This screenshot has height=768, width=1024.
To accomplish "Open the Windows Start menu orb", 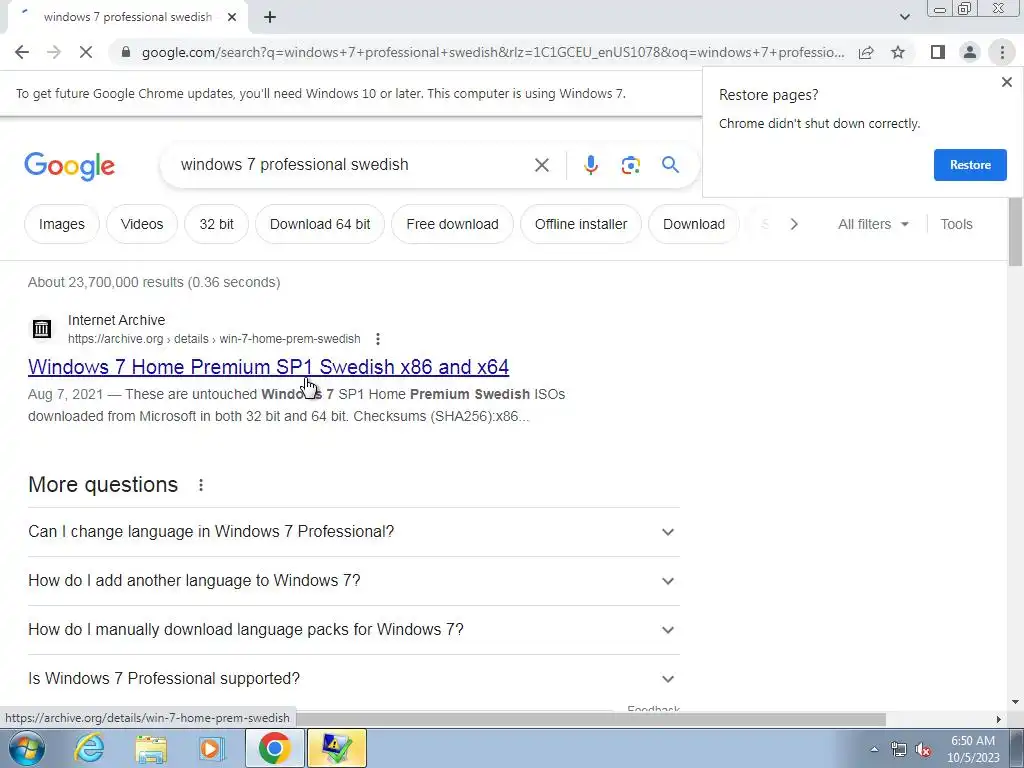I will [26, 748].
